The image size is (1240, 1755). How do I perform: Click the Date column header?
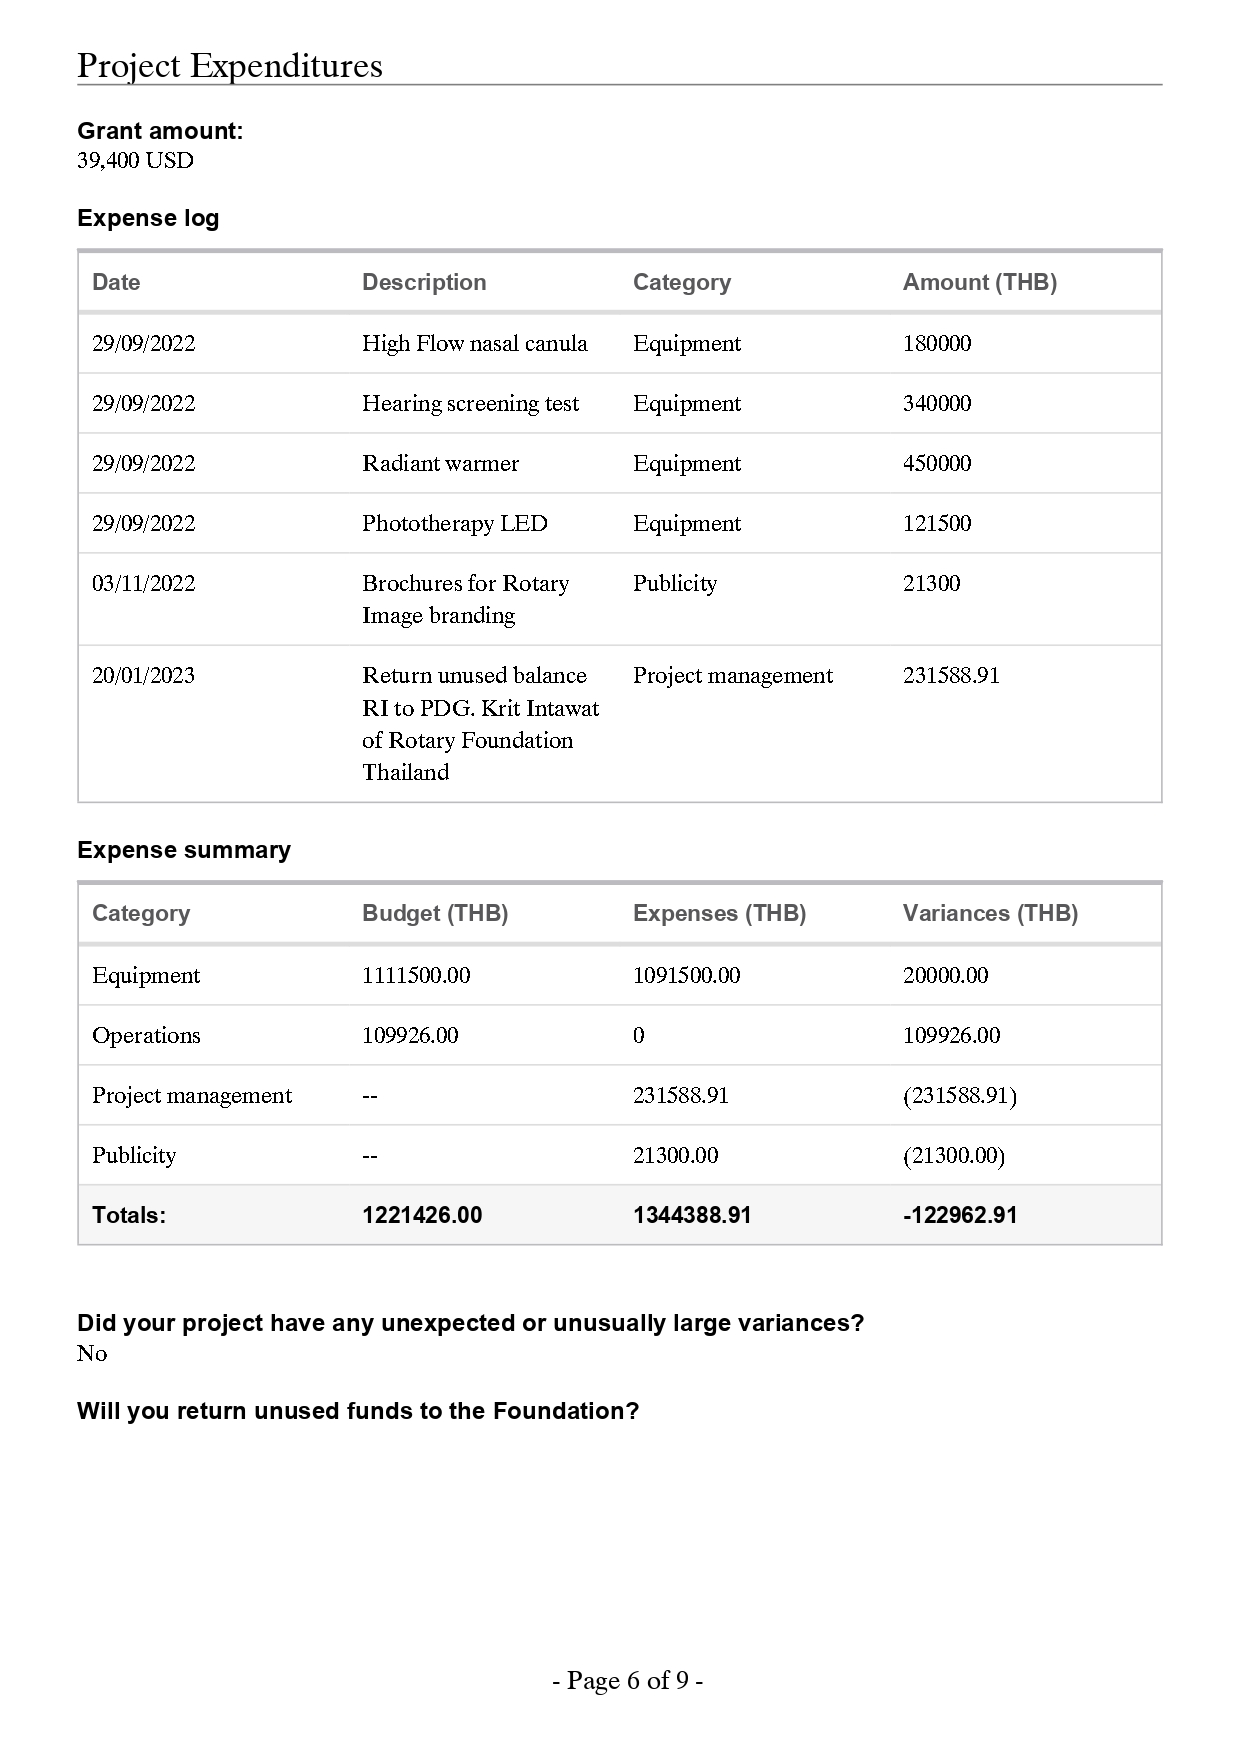click(116, 282)
